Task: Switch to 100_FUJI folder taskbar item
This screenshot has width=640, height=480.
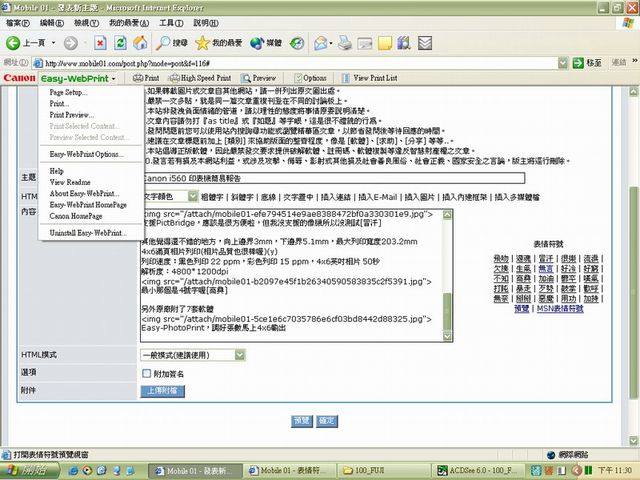Action: (x=384, y=470)
